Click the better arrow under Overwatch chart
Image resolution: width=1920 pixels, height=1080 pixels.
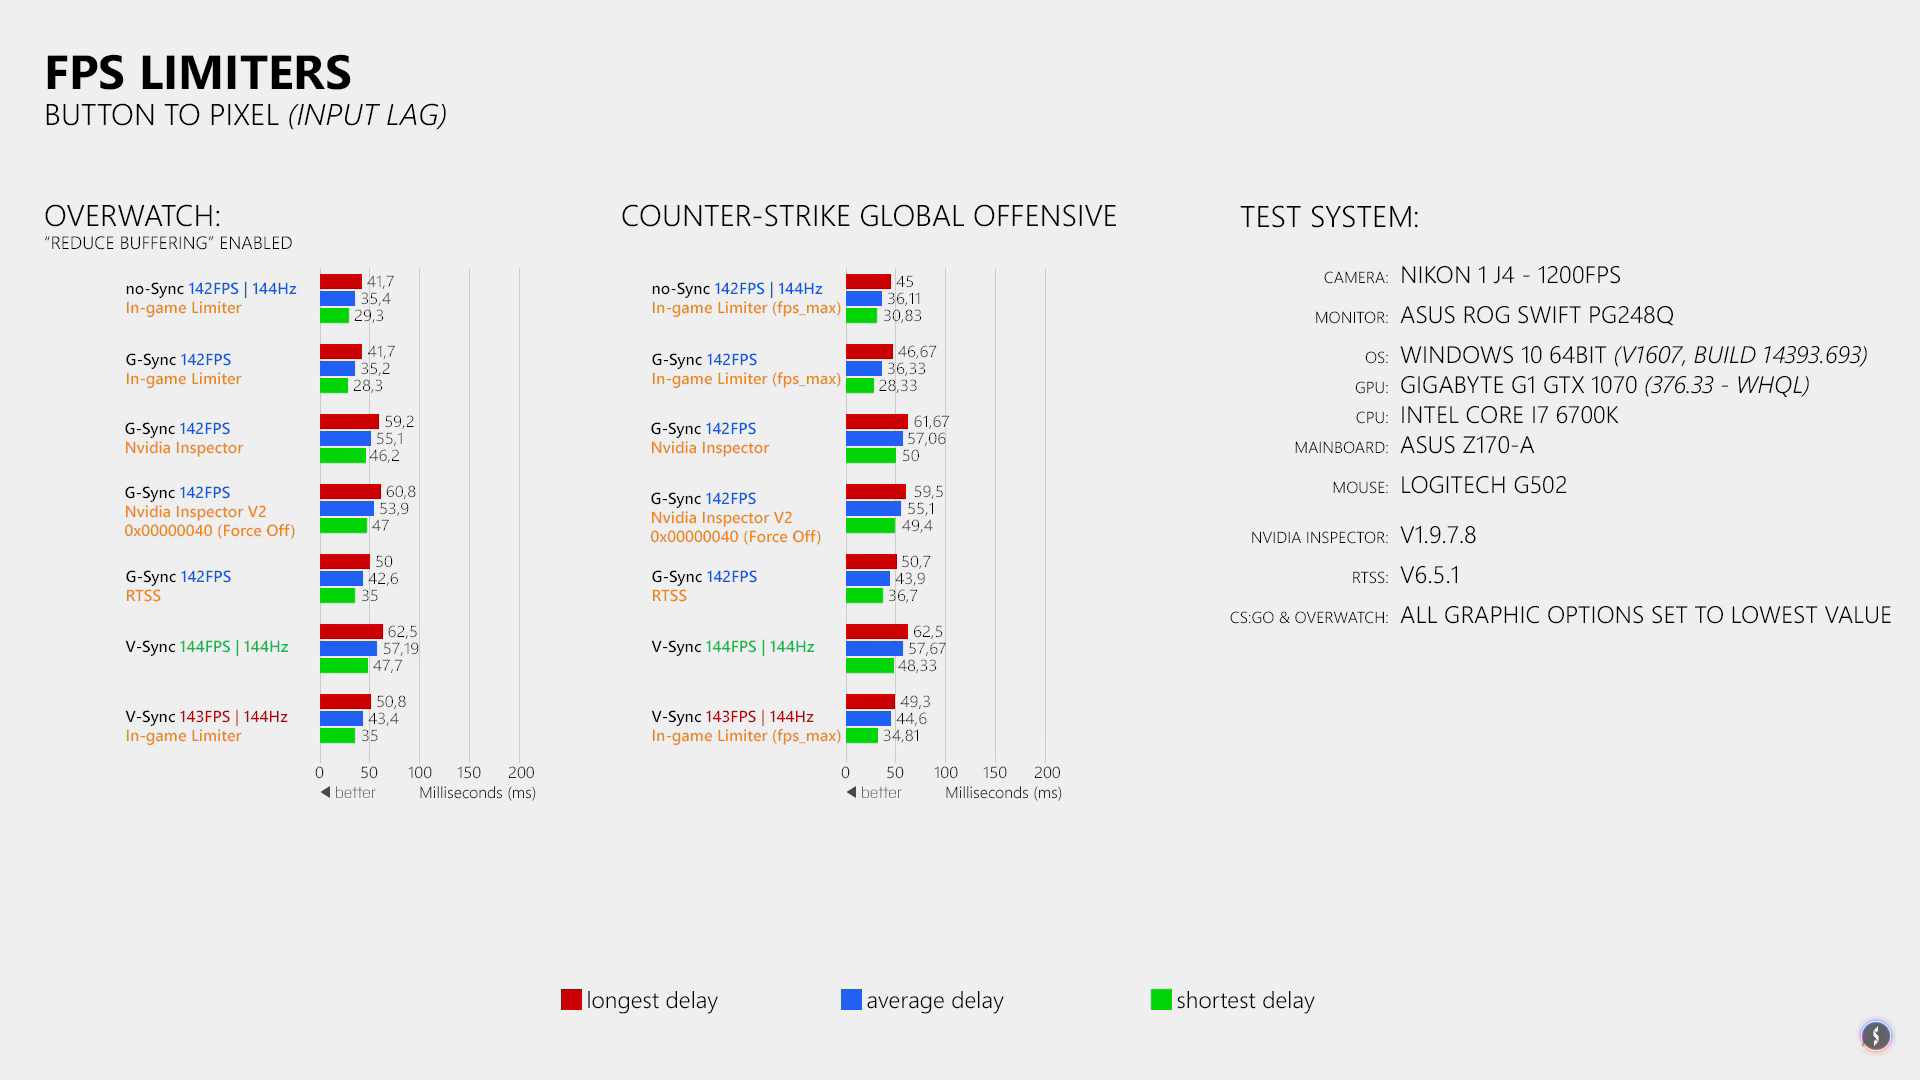tap(325, 792)
